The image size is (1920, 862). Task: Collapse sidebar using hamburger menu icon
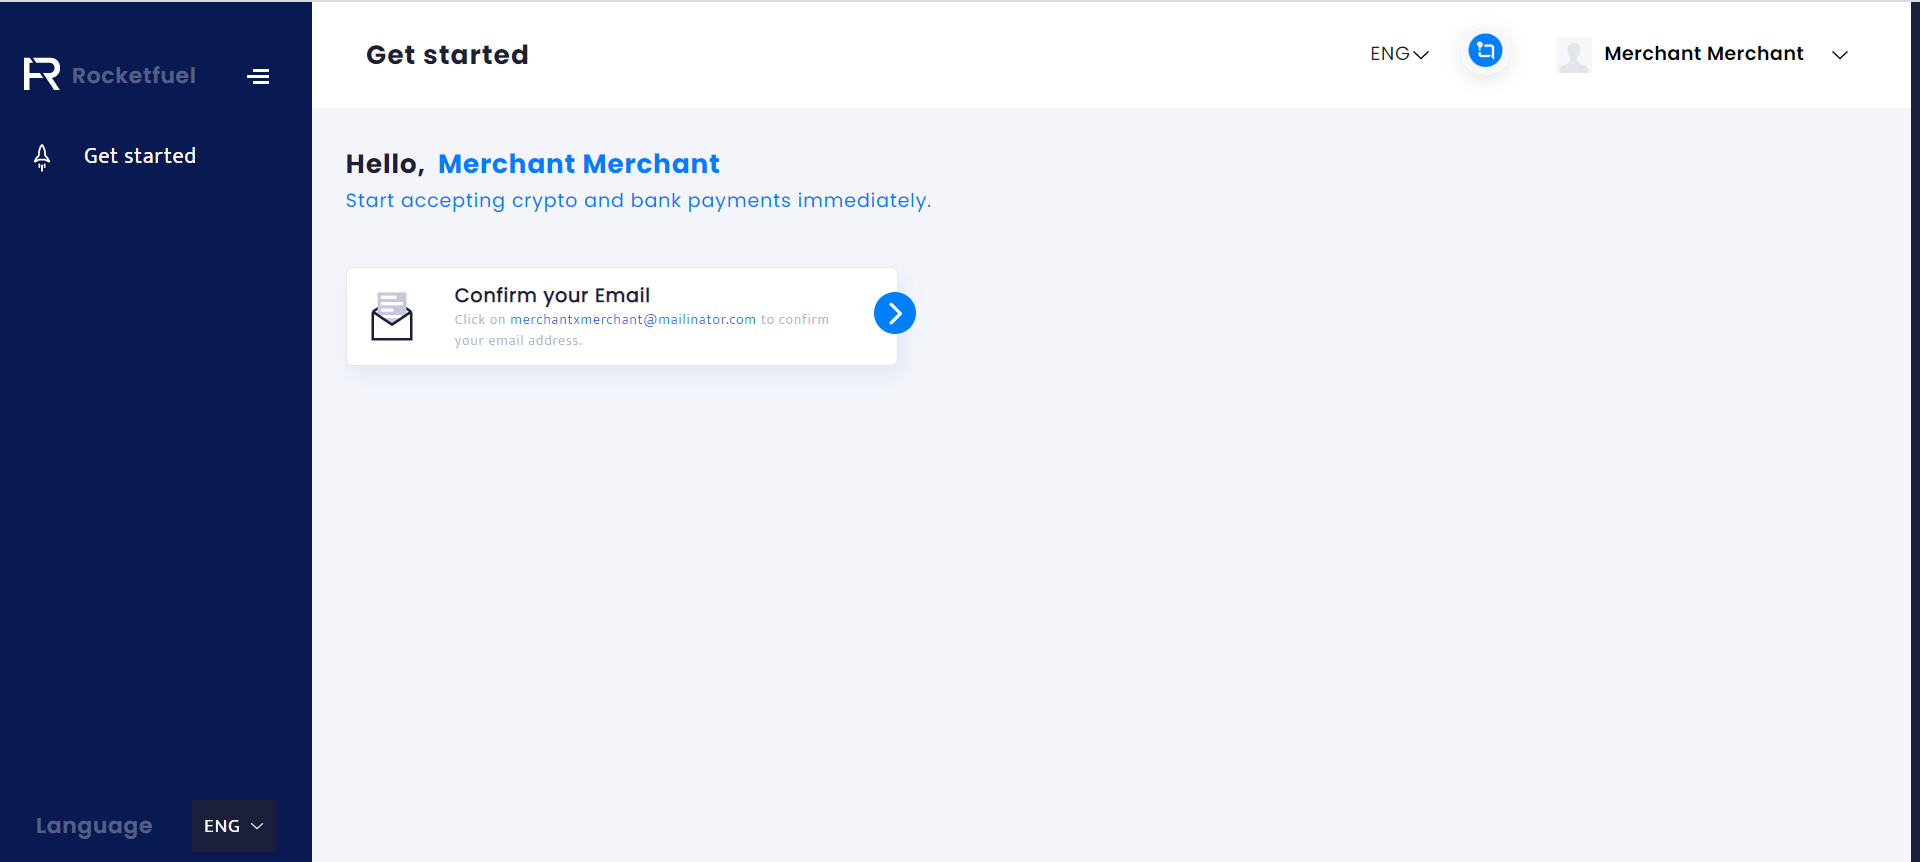(x=258, y=76)
